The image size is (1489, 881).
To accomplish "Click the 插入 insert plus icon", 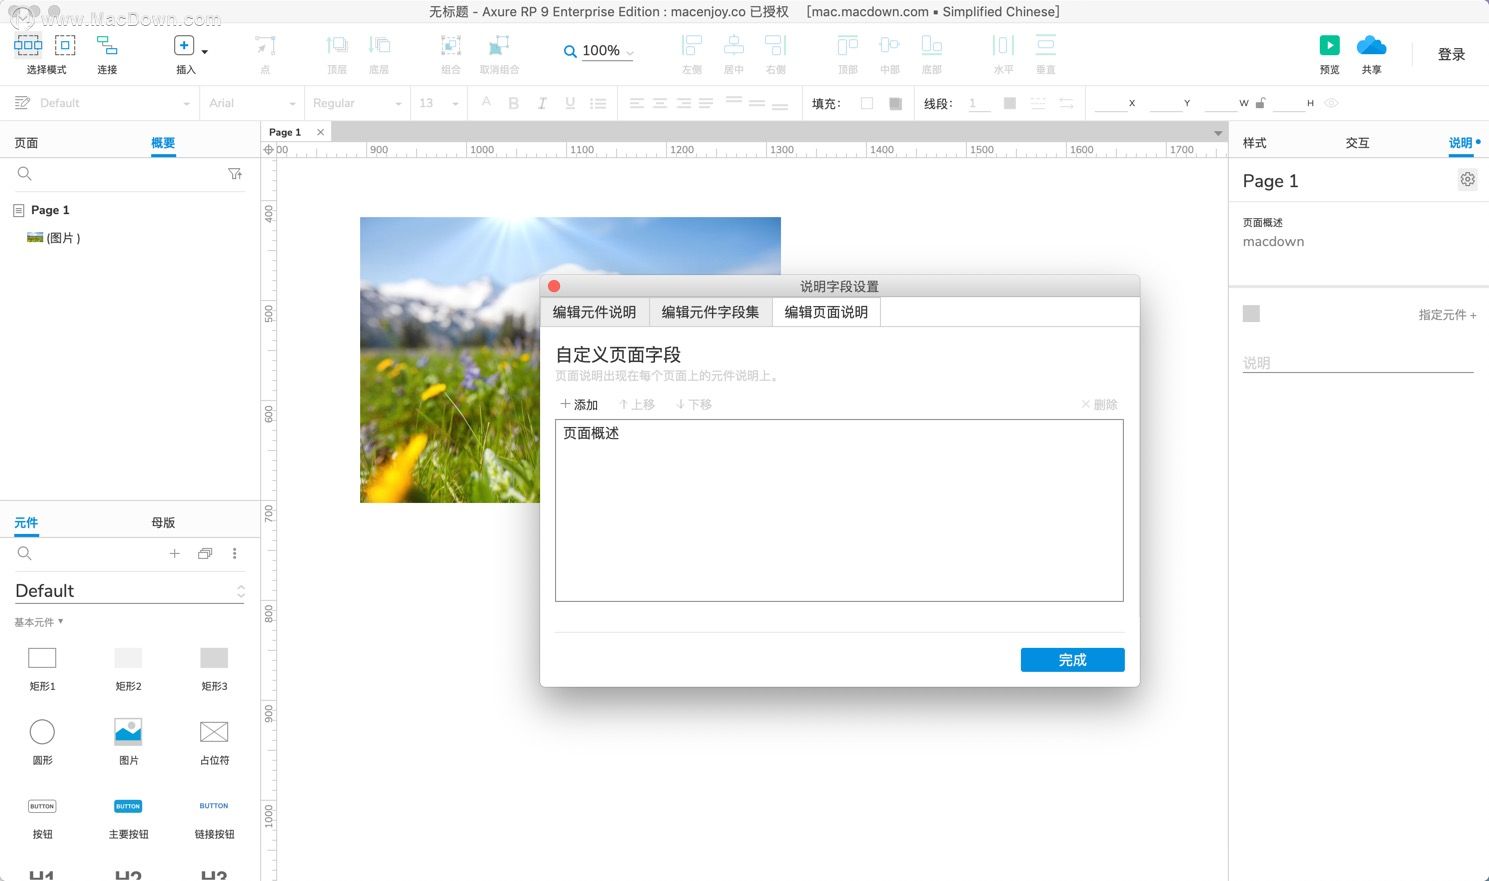I will 184,46.
